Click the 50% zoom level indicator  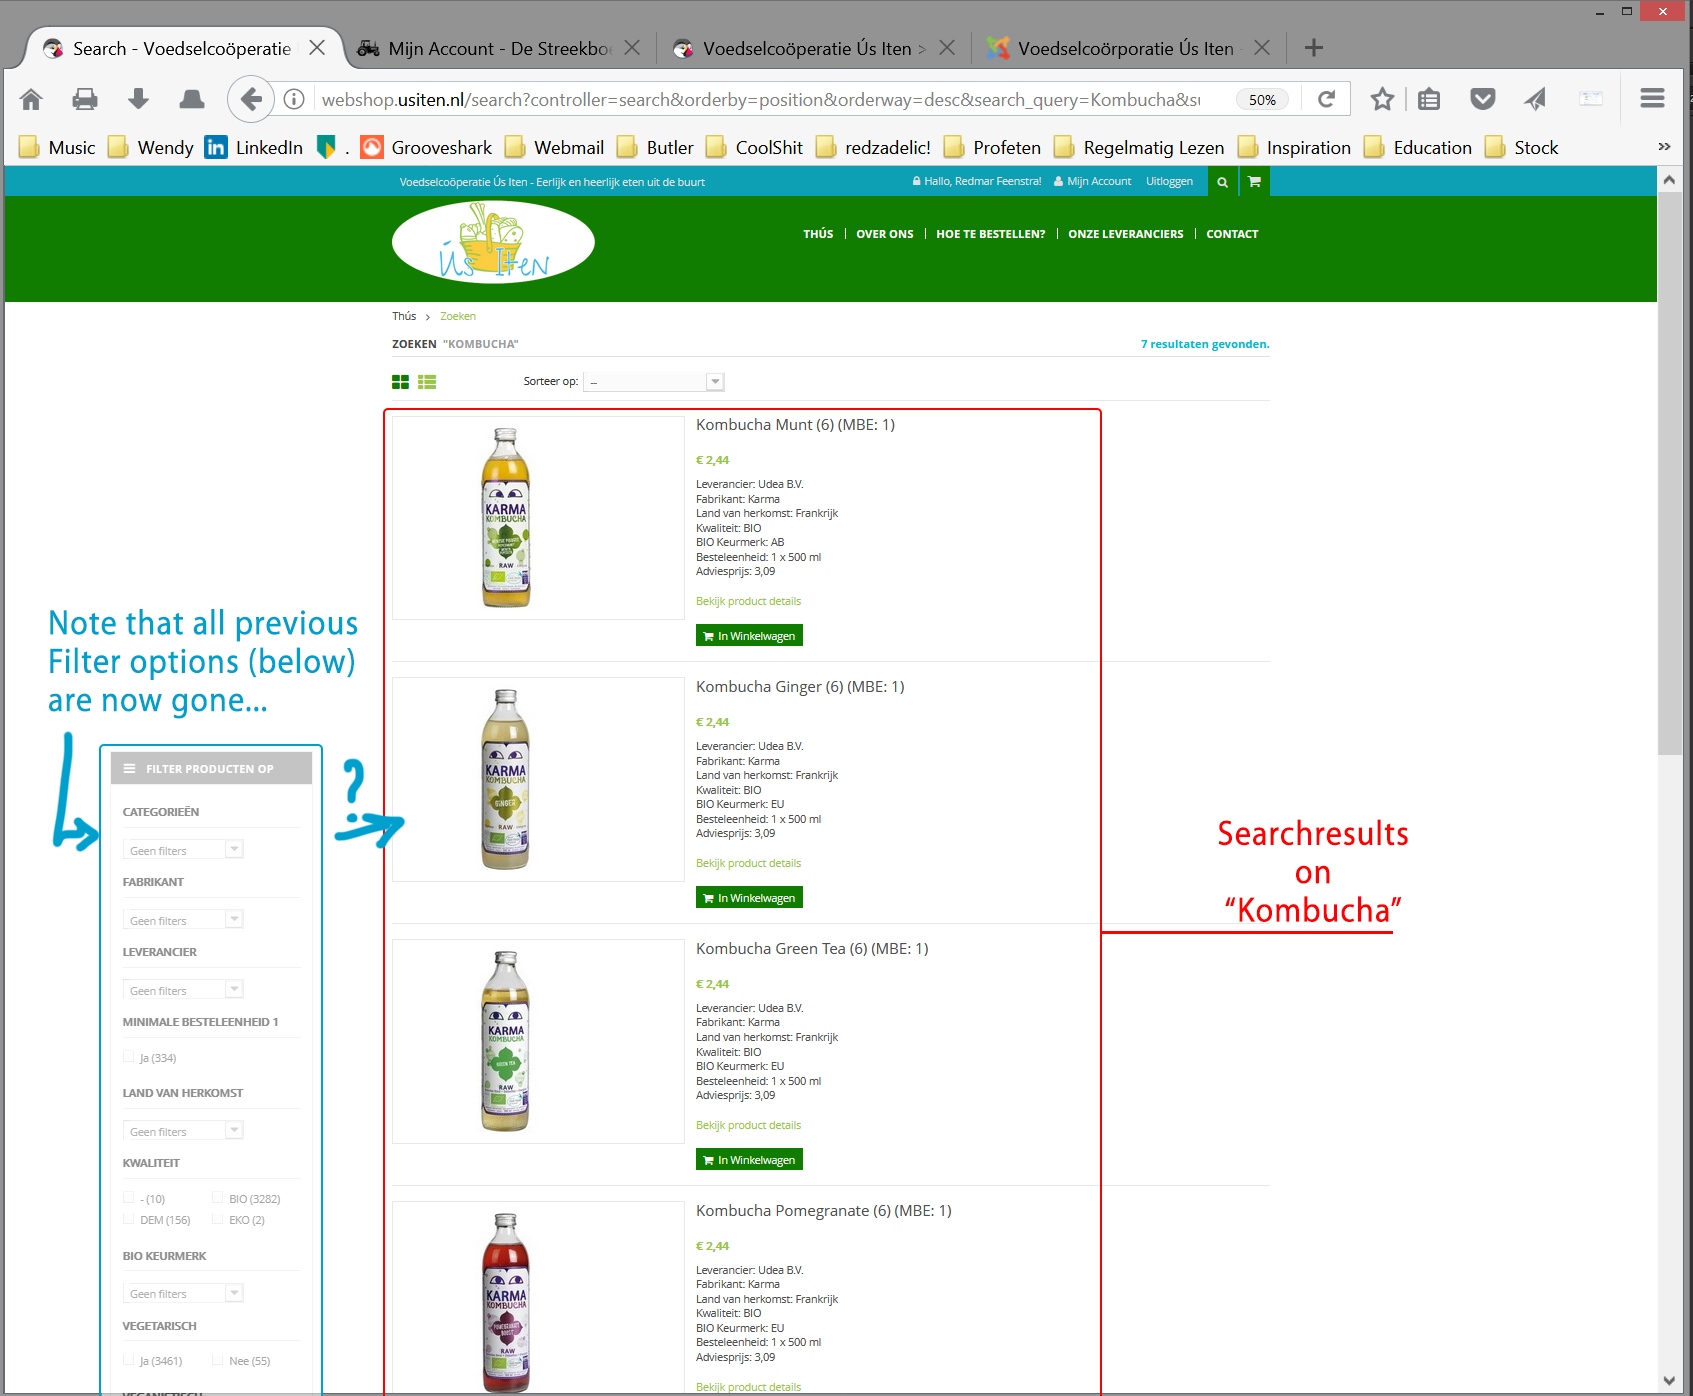click(1262, 100)
